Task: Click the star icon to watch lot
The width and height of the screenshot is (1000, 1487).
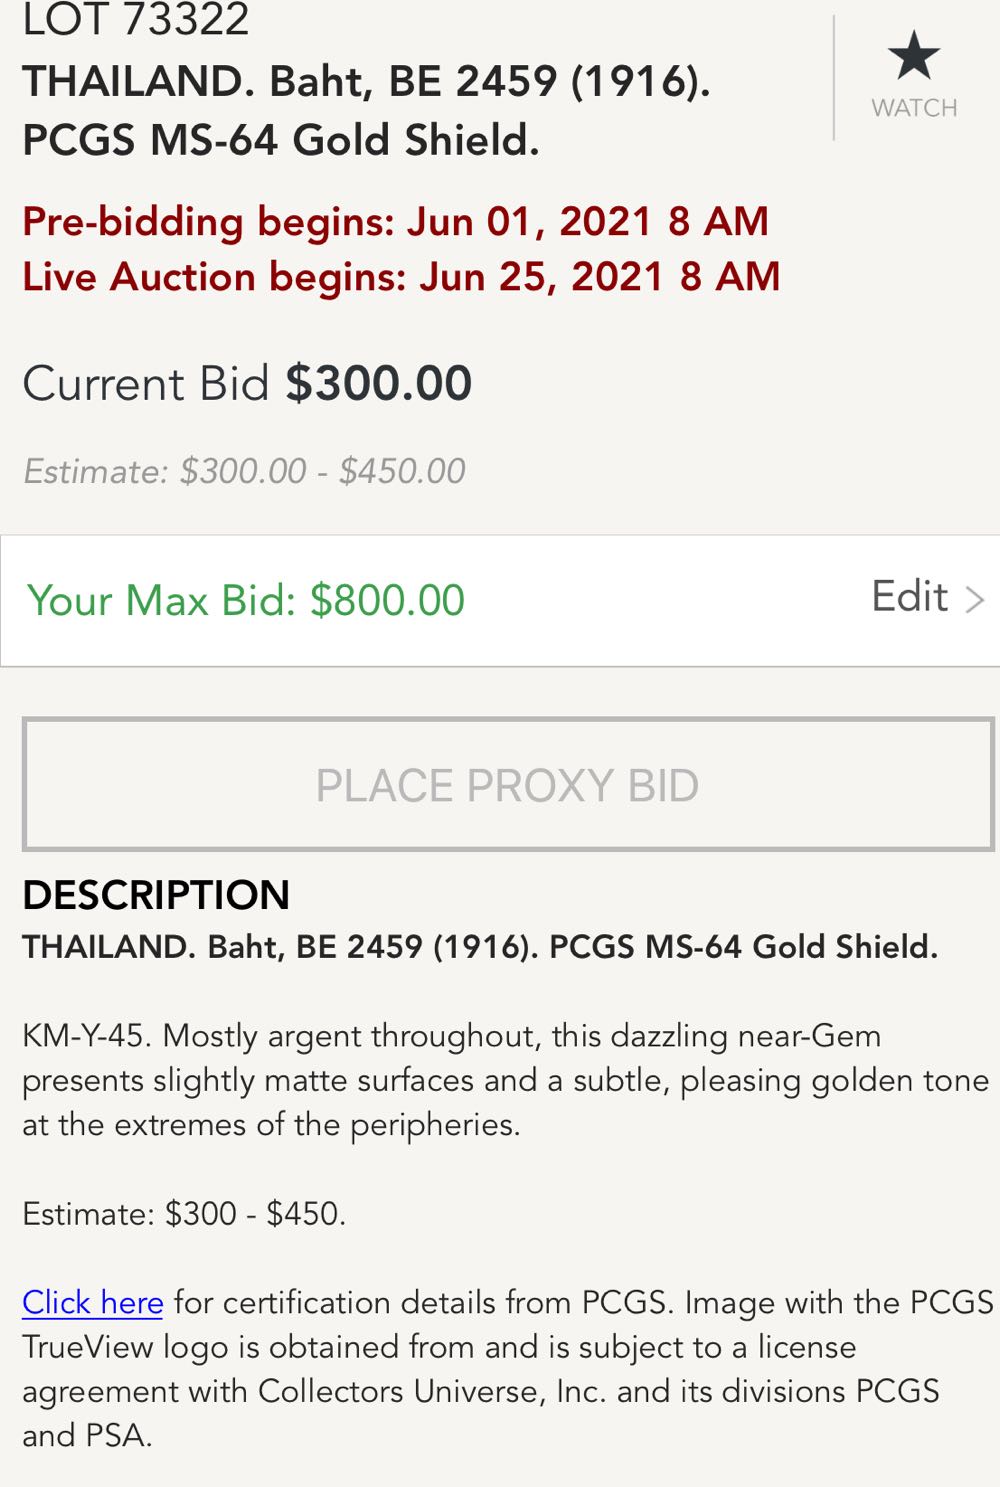Action: point(914,56)
